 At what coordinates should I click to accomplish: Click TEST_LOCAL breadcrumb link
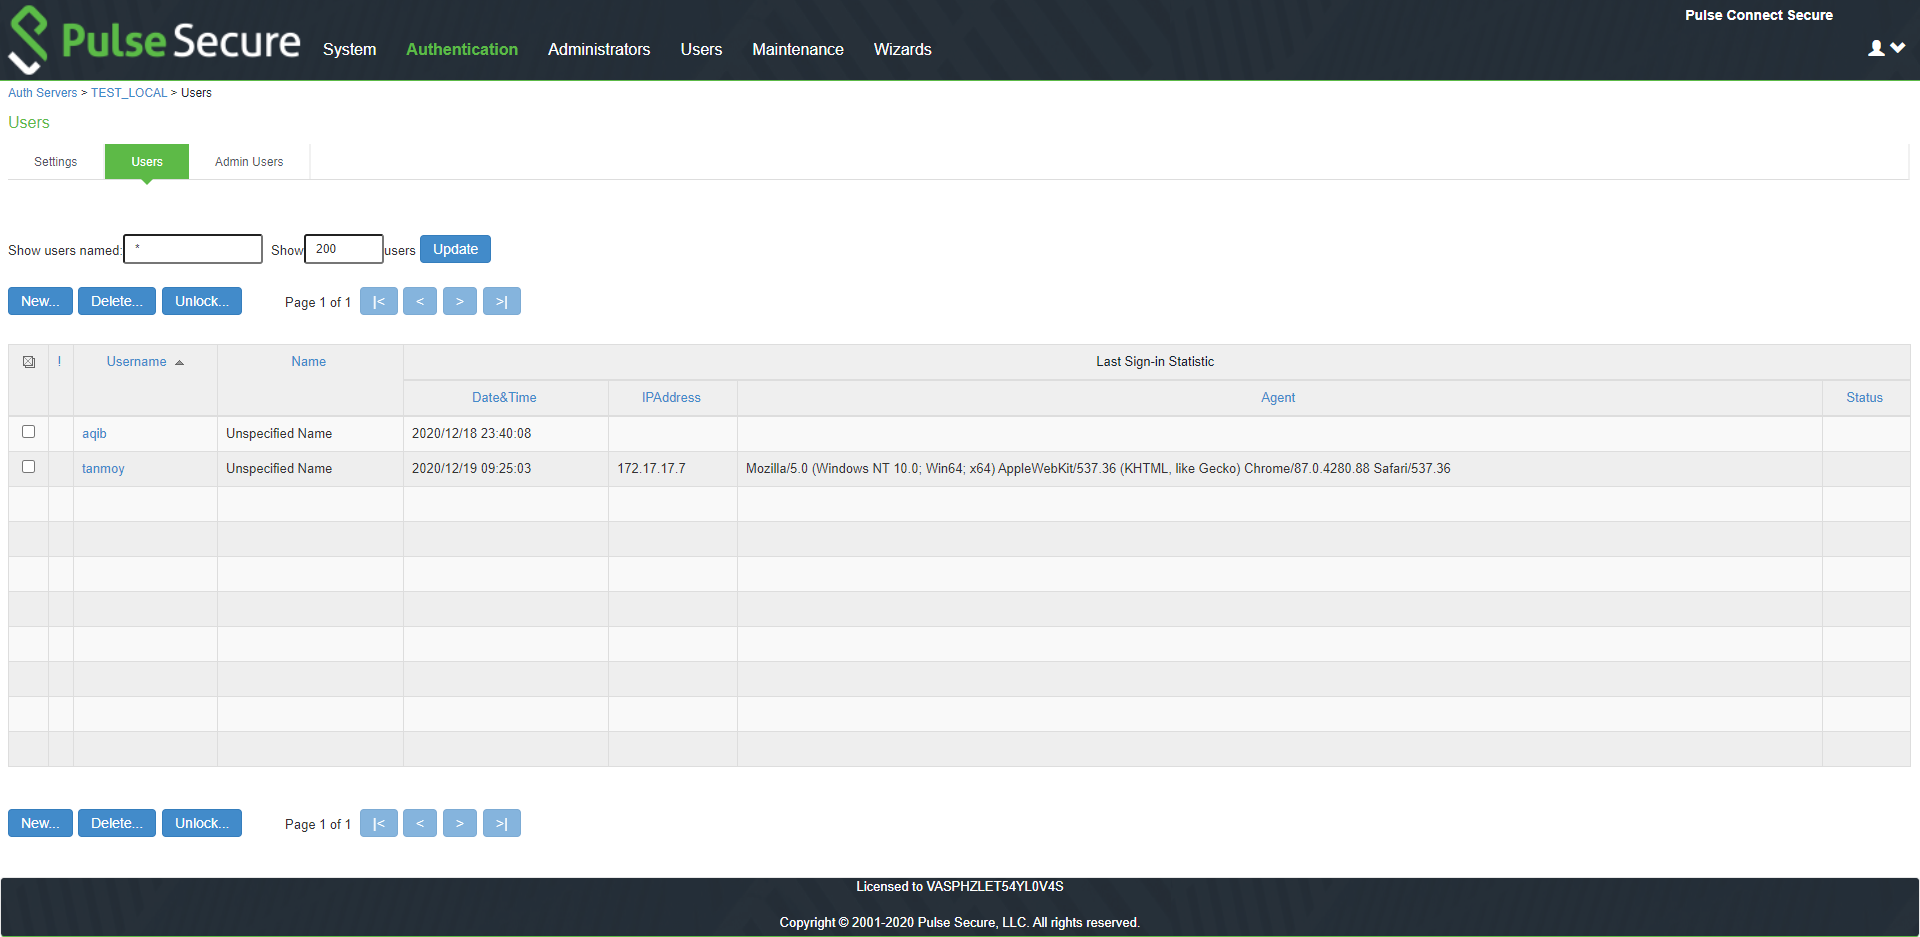[129, 93]
